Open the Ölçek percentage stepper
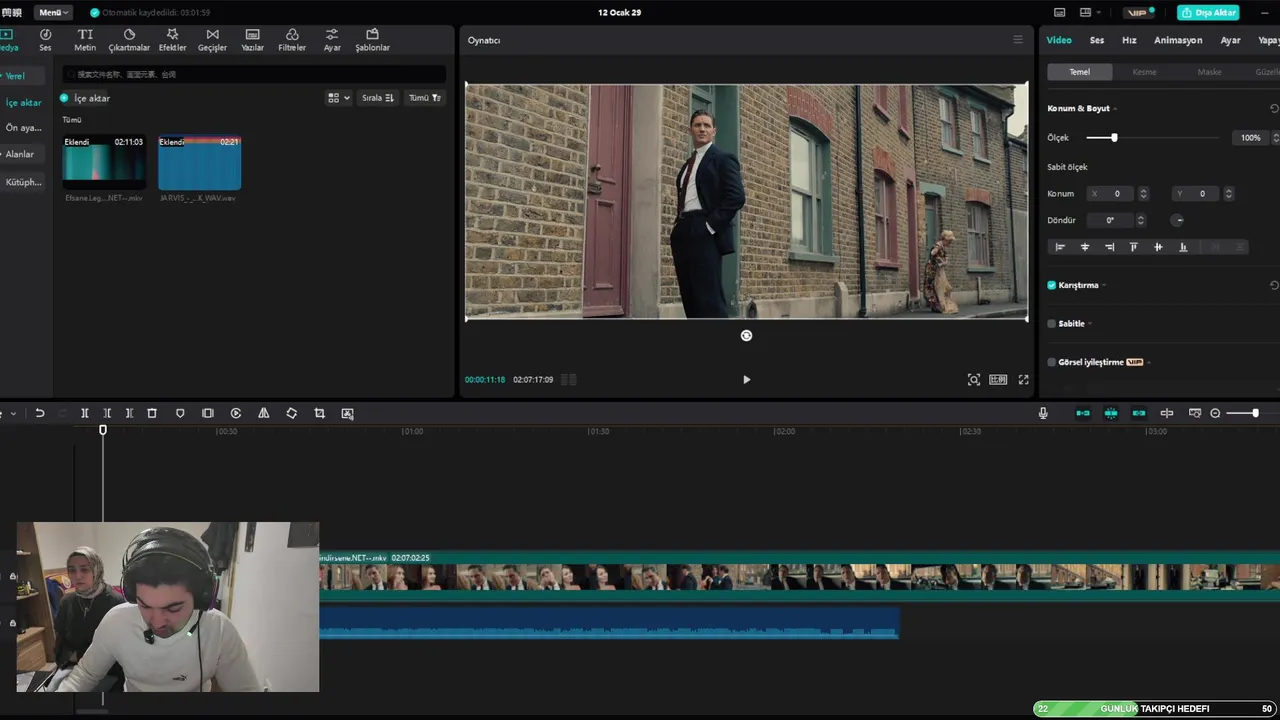This screenshot has width=1280, height=720. [x=1275, y=138]
